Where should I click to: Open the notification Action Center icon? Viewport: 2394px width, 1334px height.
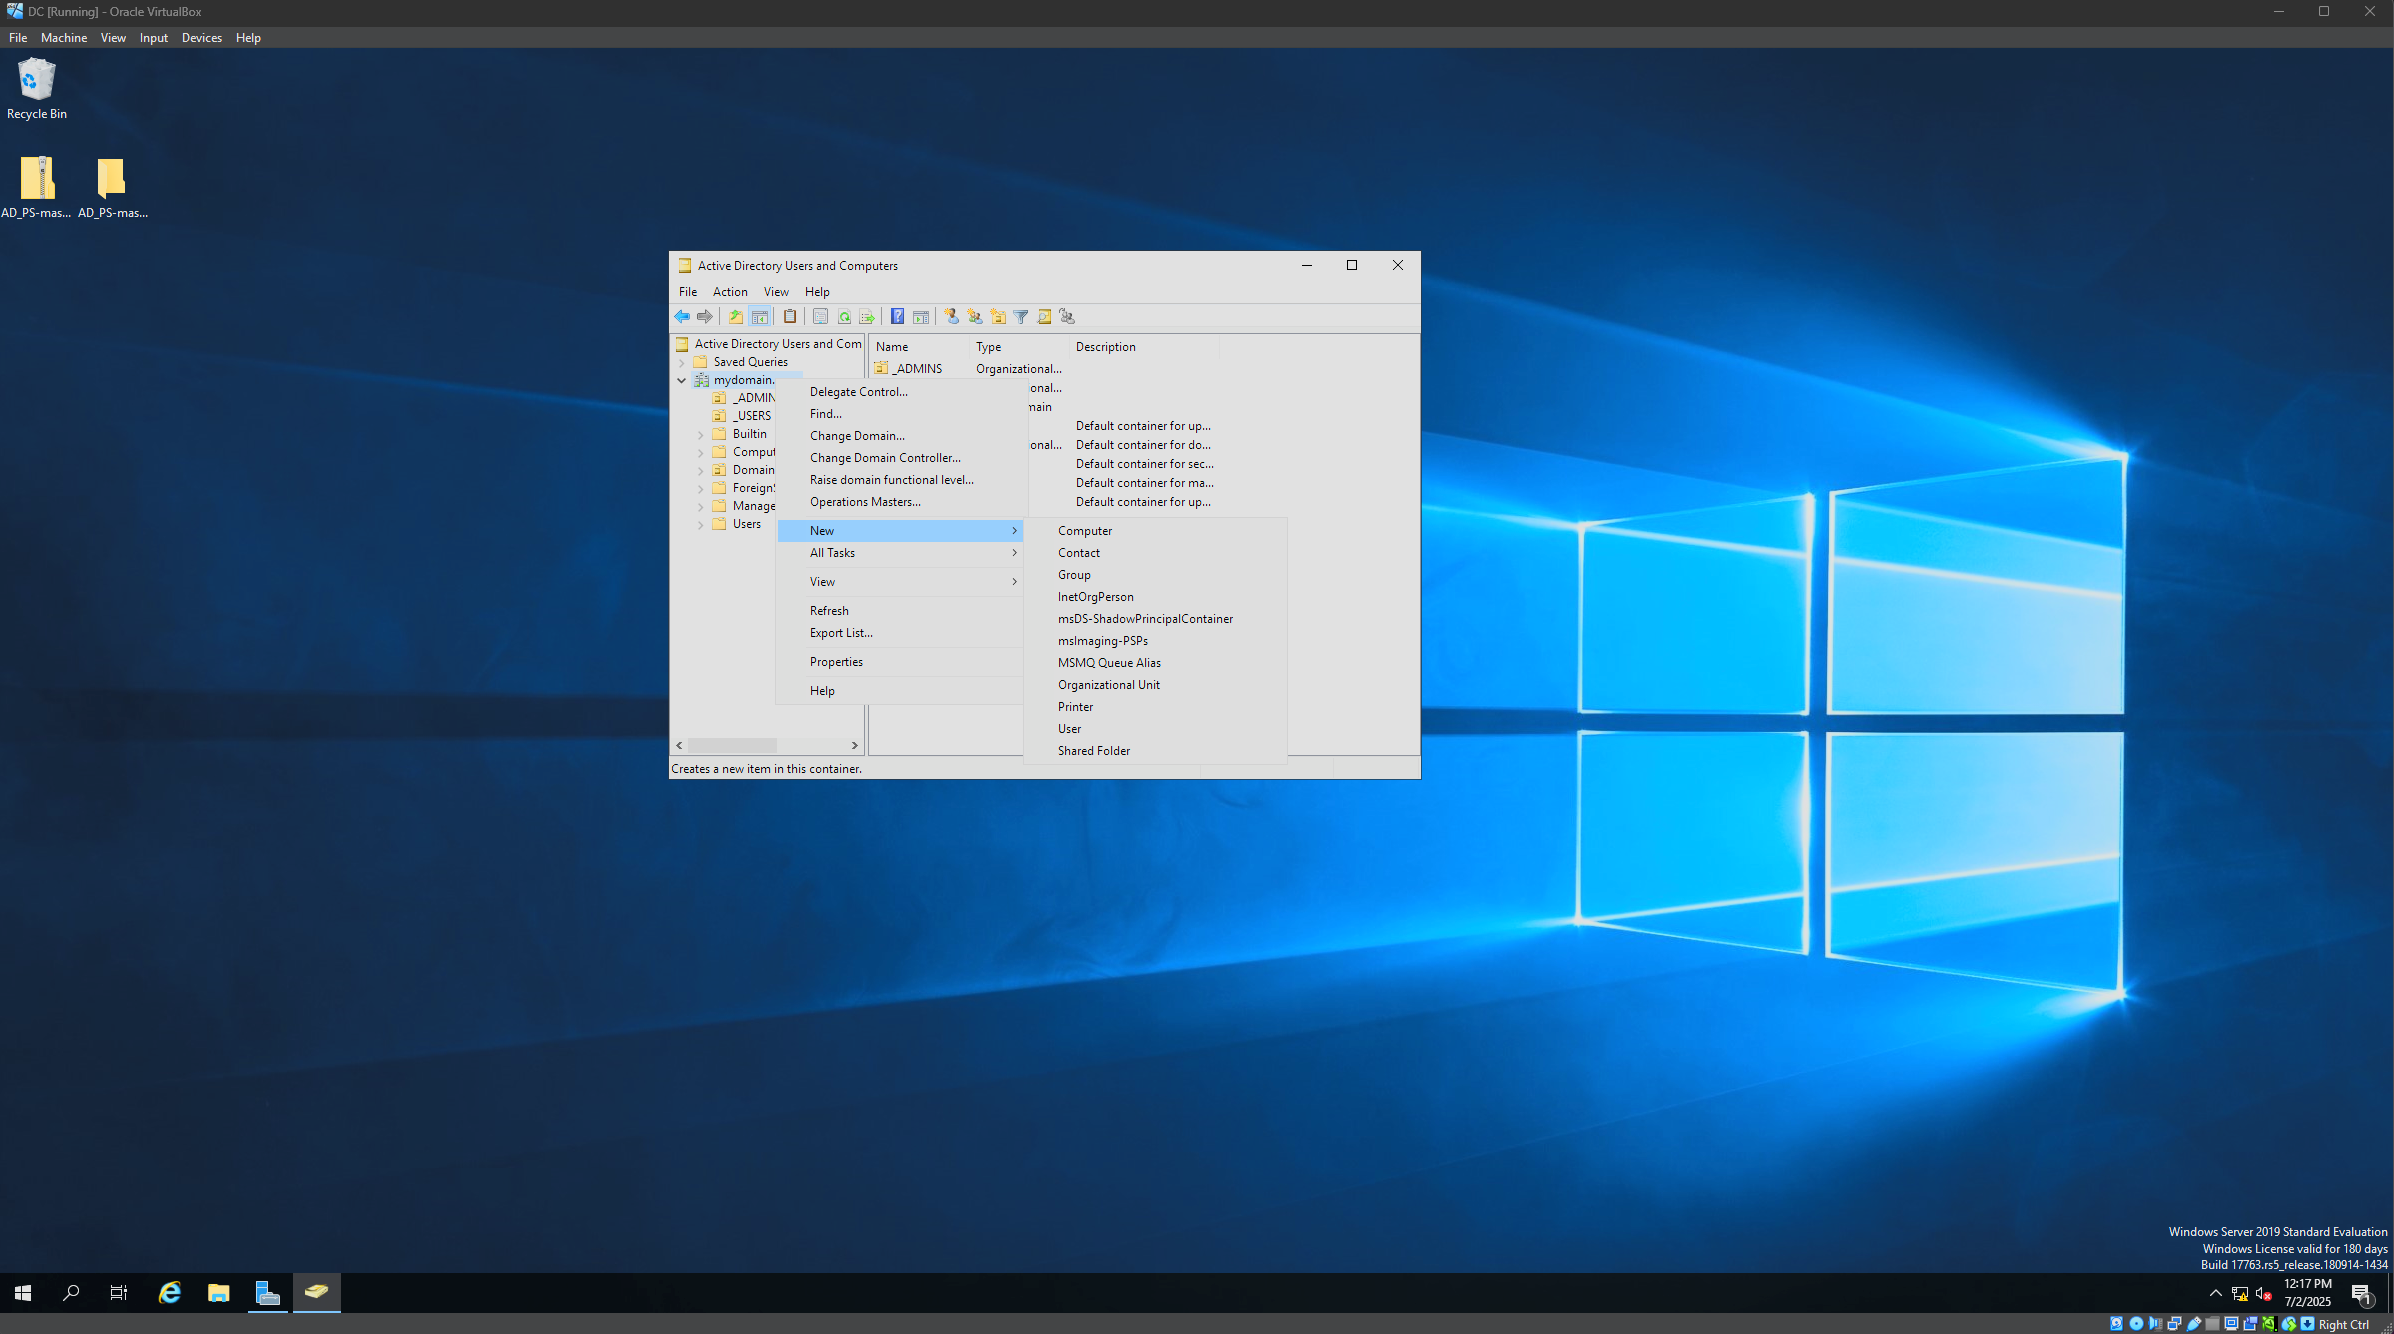2362,1294
